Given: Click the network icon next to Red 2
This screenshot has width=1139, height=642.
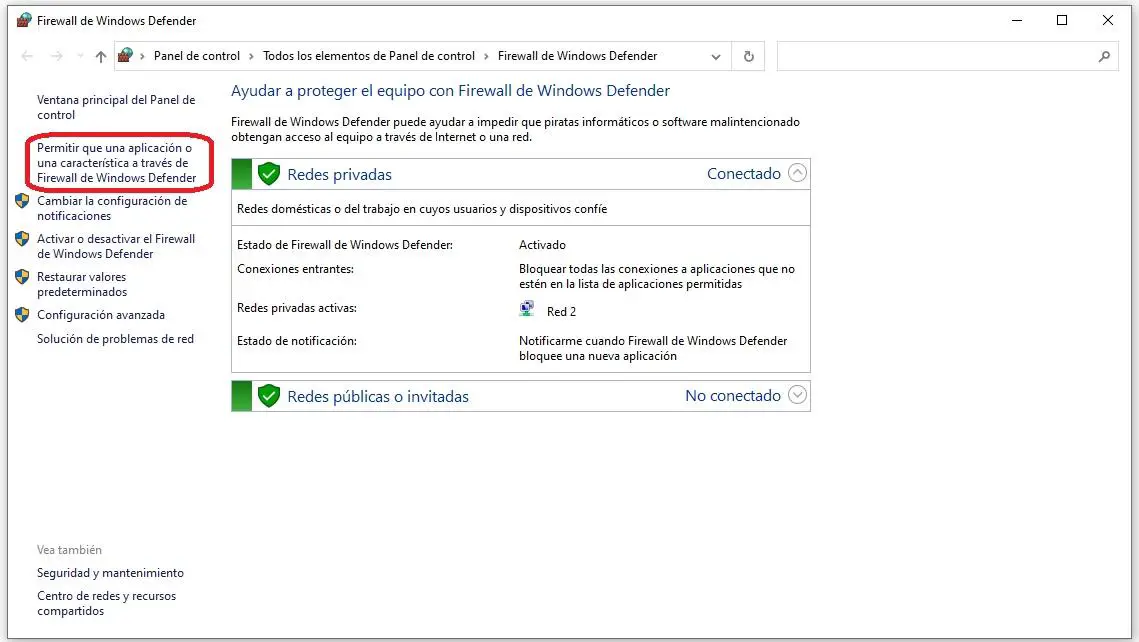Looking at the screenshot, I should (527, 309).
